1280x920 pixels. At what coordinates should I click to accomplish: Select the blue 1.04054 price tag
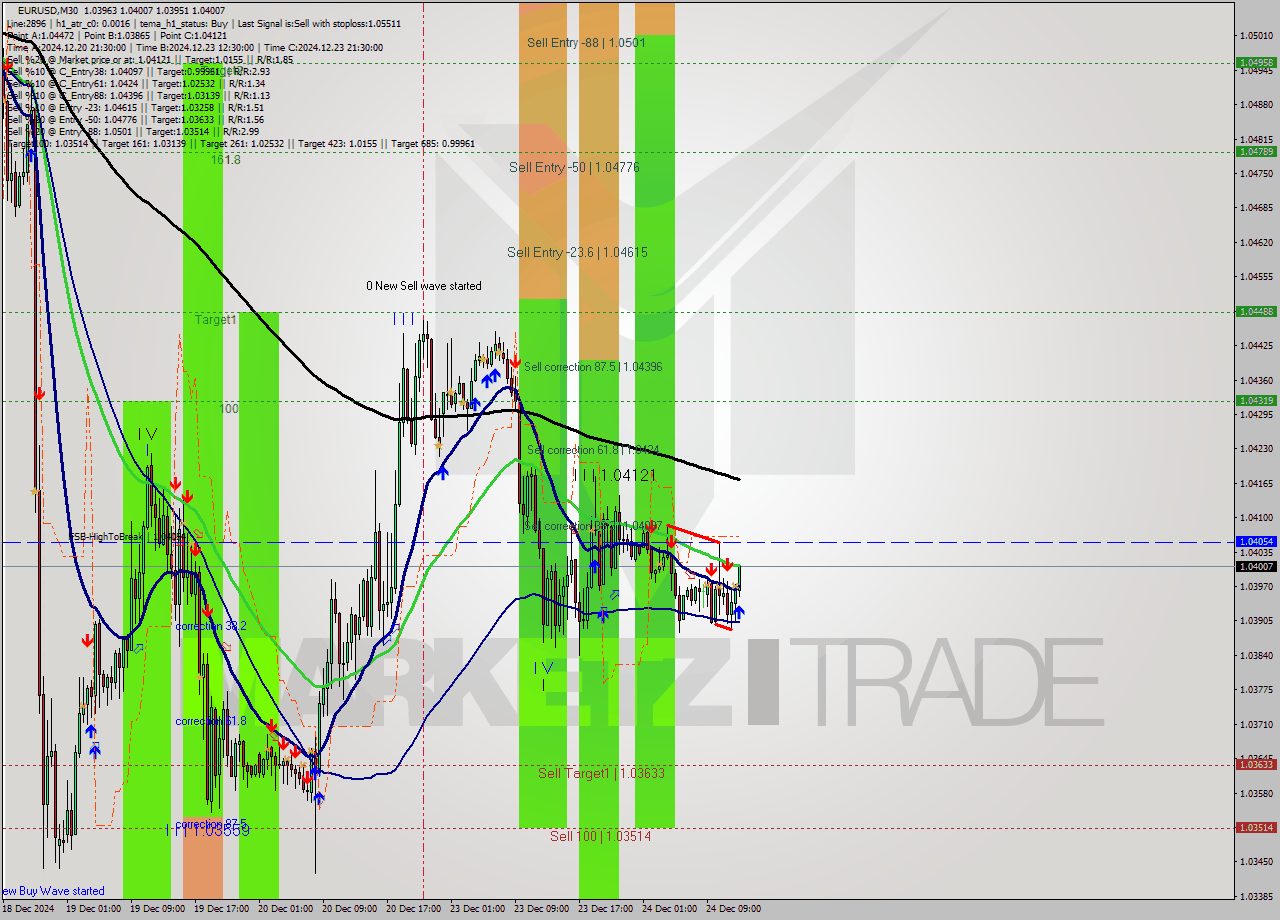point(1256,541)
